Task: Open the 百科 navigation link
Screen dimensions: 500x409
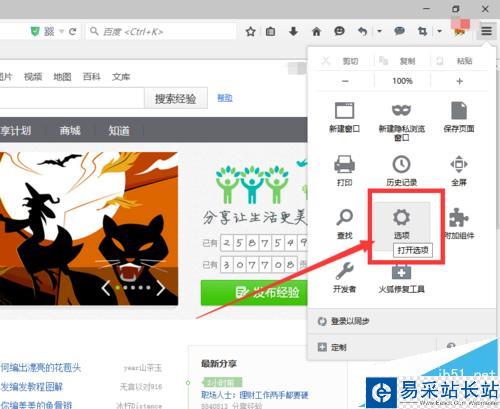Action: click(x=91, y=77)
